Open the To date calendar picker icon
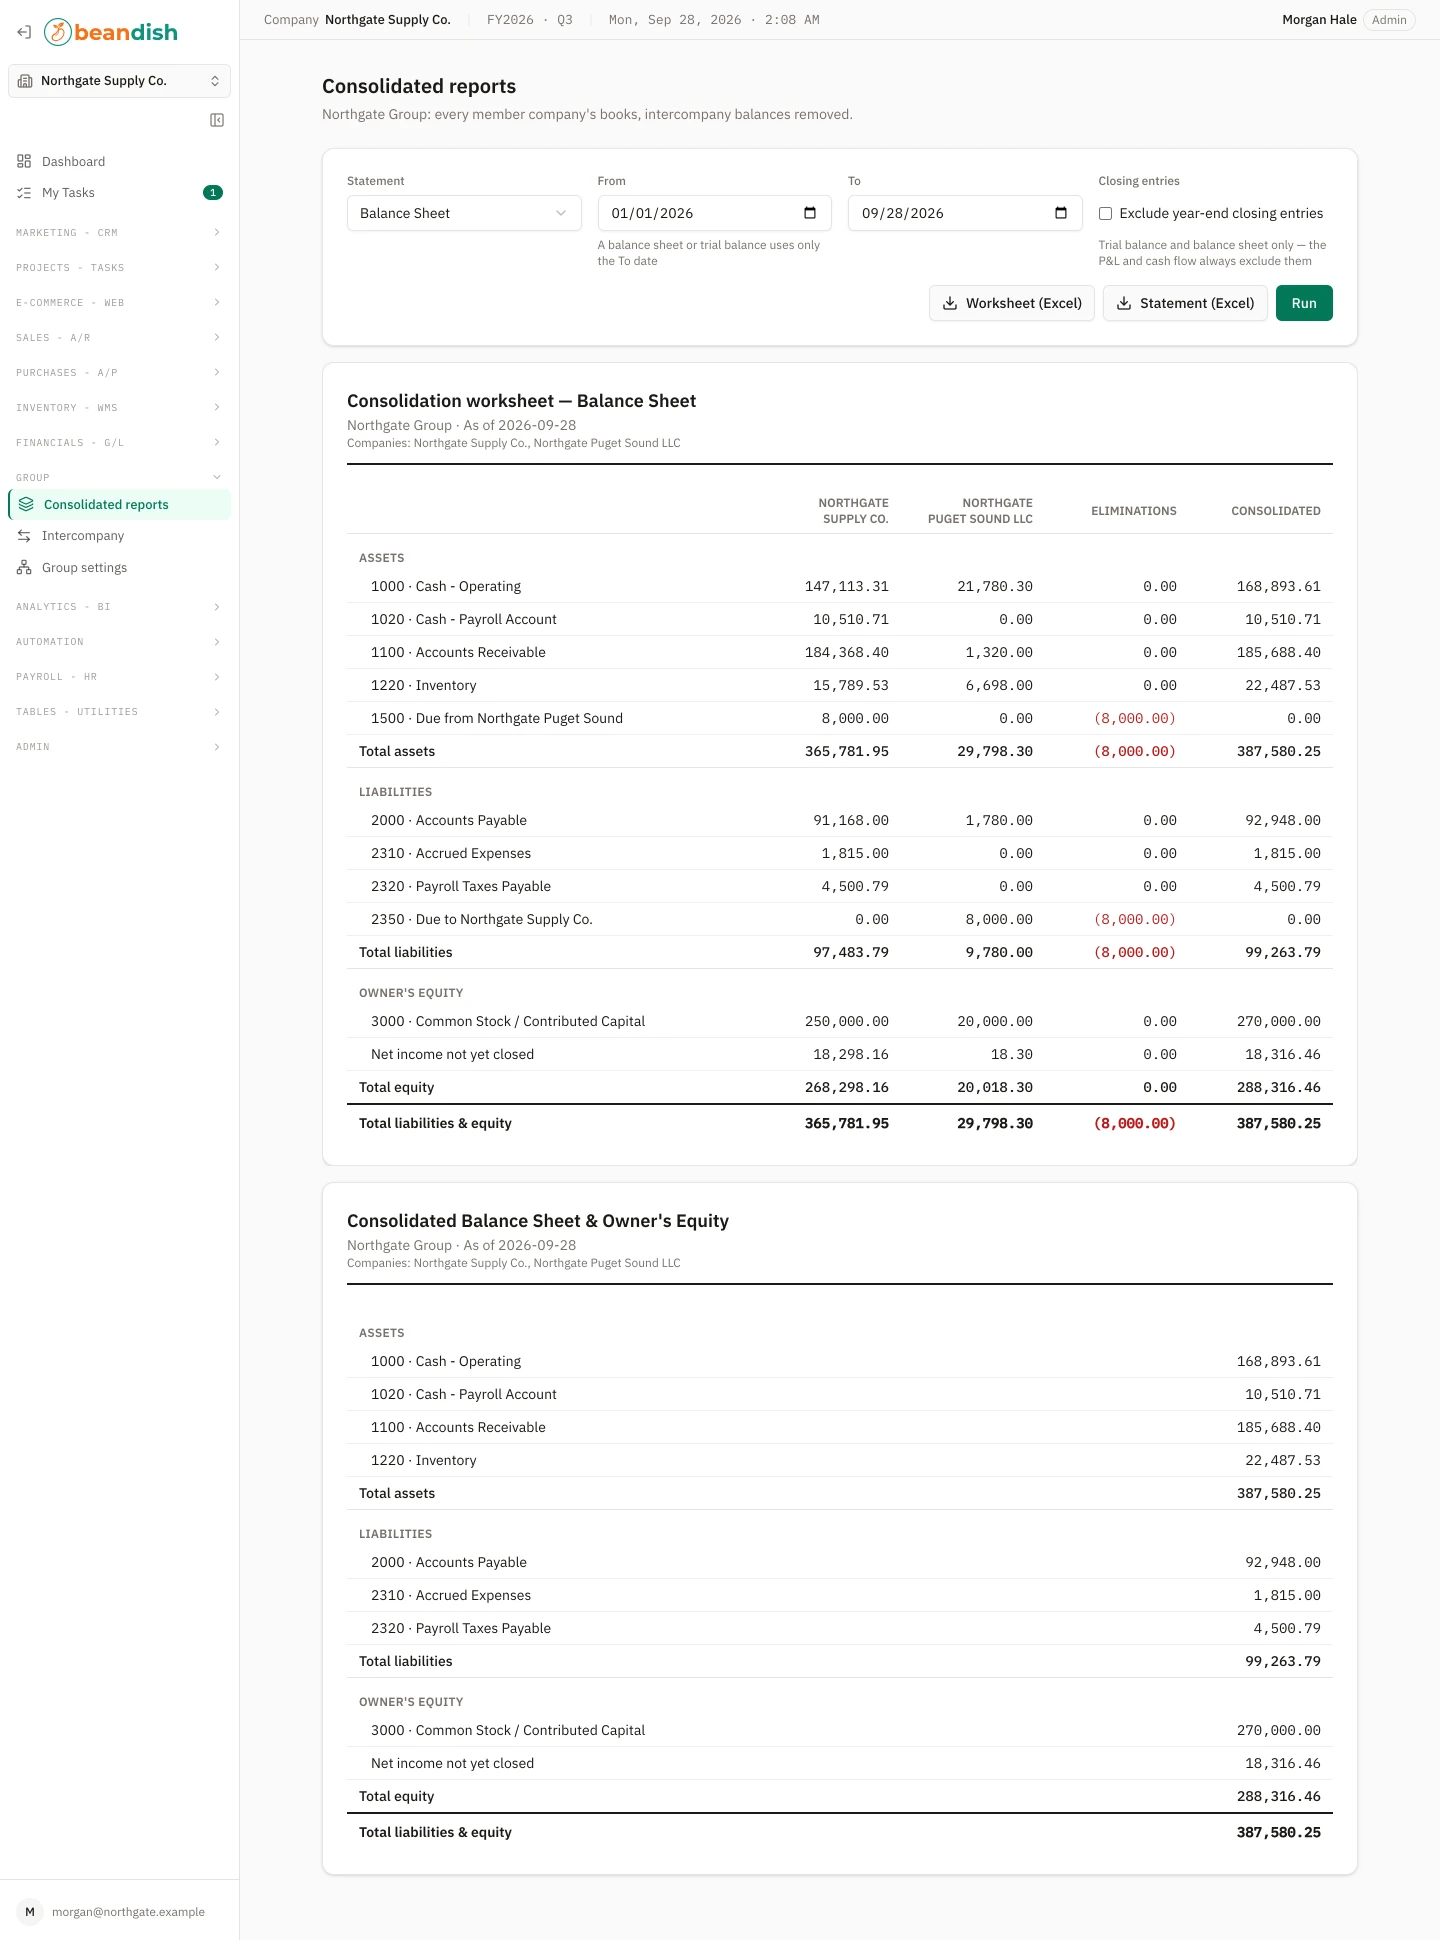Screen dimensions: 1440x1940 point(1061,213)
